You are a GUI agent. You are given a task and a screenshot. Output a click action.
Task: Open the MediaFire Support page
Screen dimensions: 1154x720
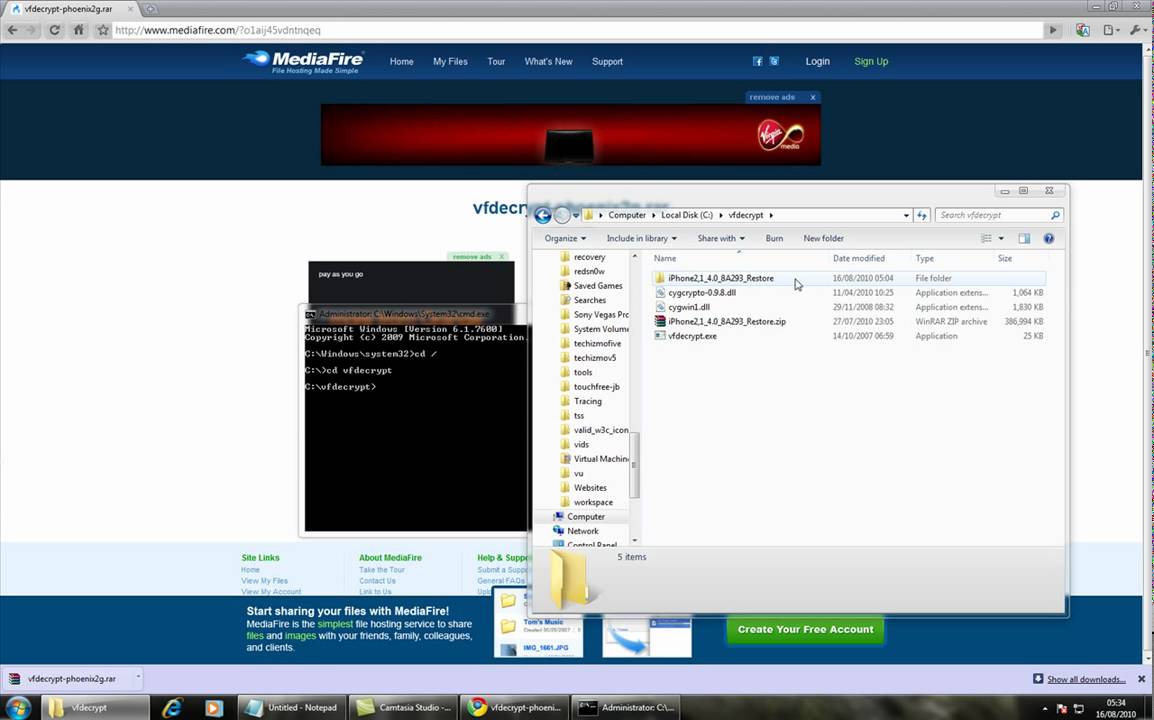tap(607, 62)
